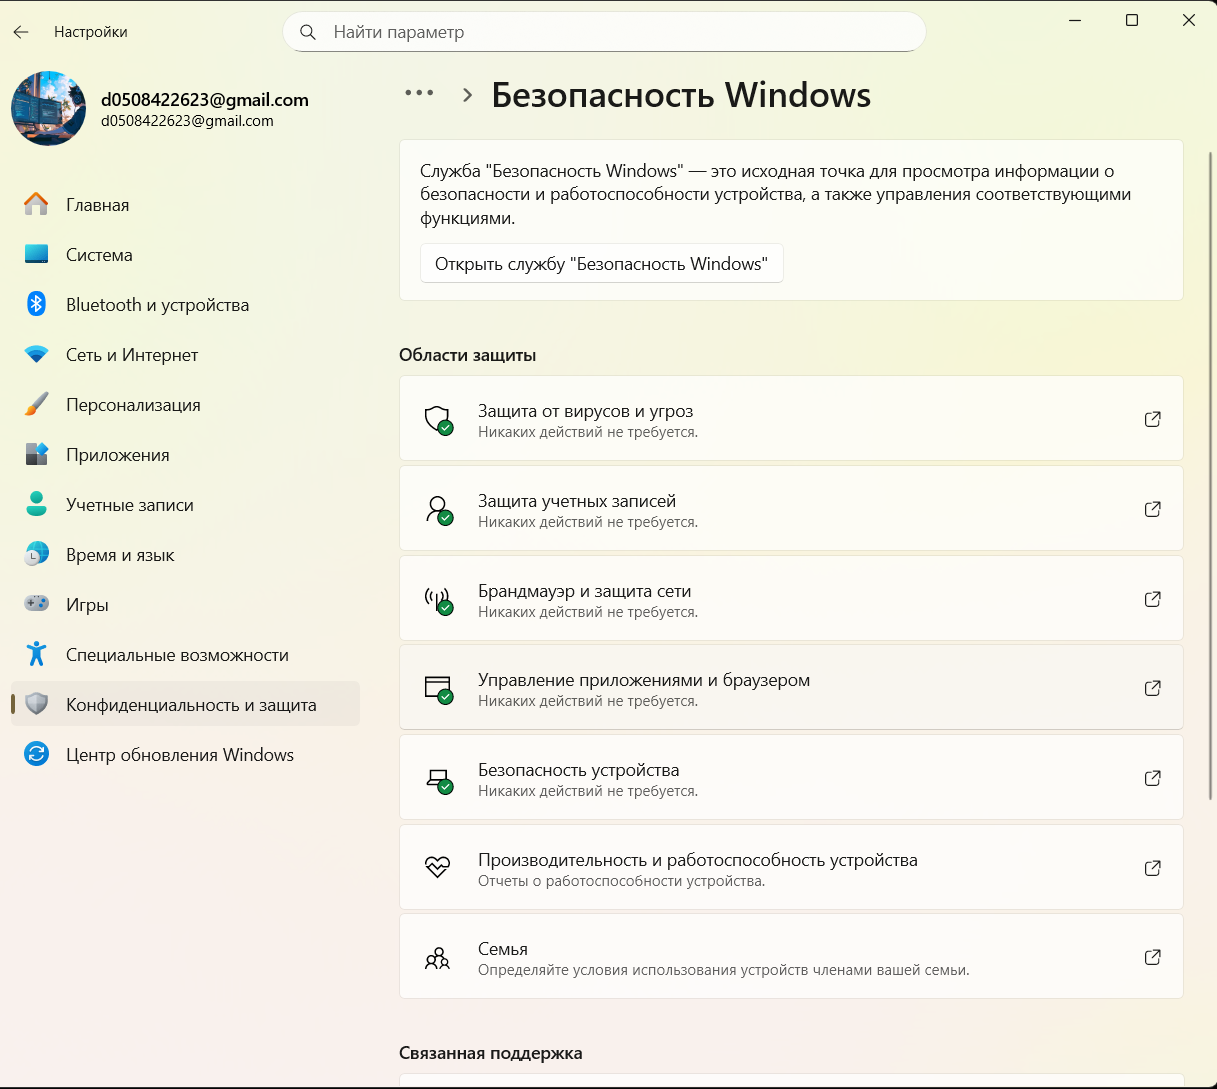
Task: Click the Система monitor icon
Action: click(36, 254)
